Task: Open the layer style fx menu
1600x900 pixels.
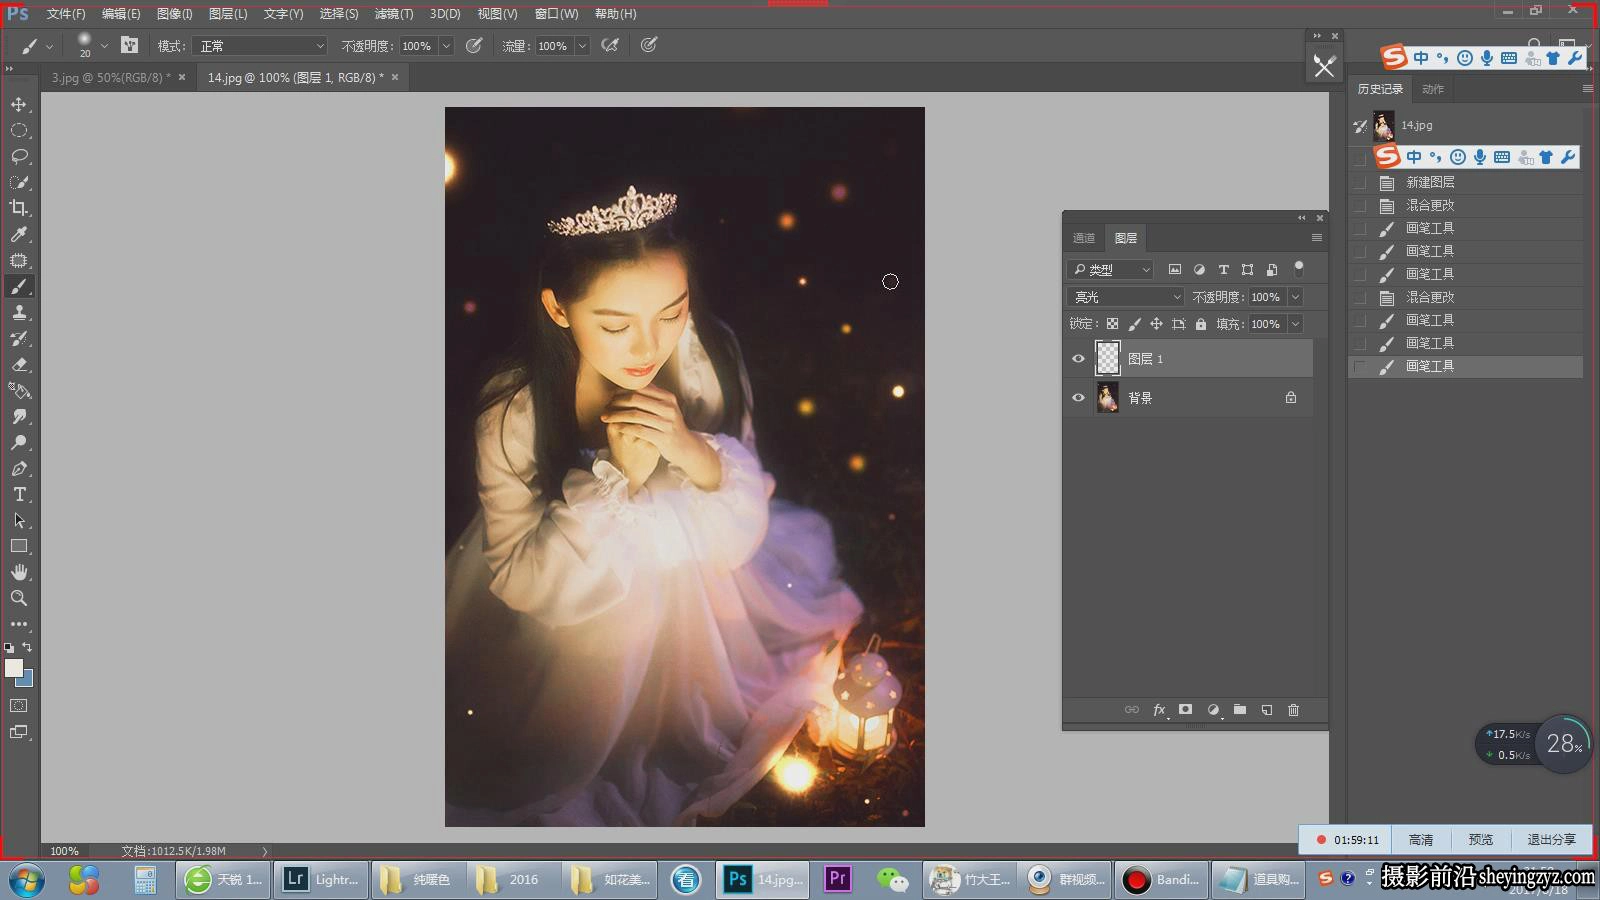Action: pos(1159,709)
